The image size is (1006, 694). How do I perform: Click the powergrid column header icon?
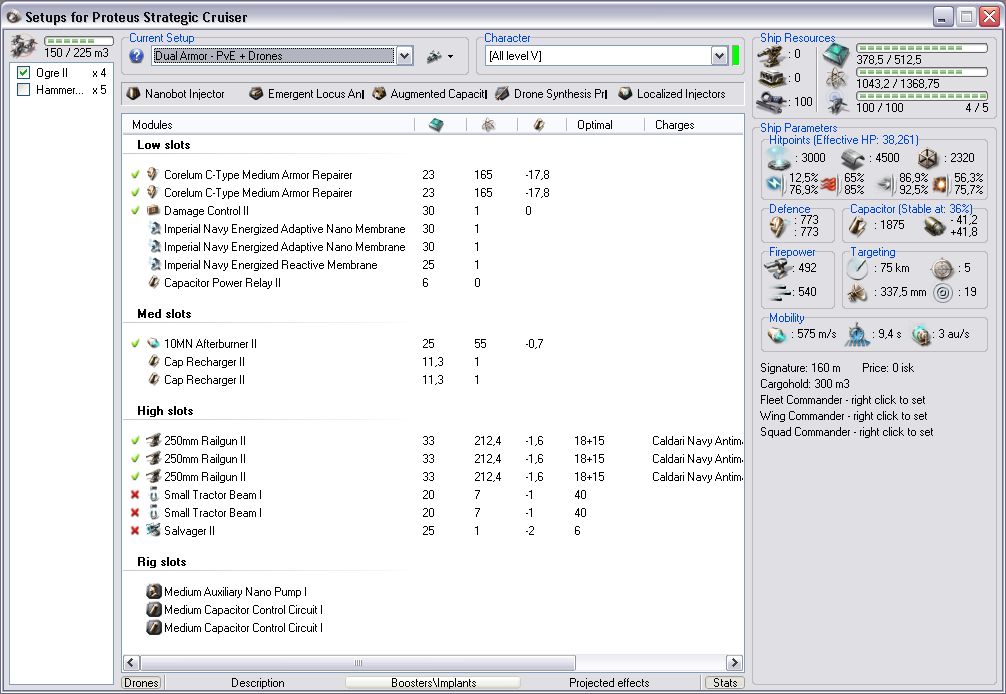[x=488, y=124]
